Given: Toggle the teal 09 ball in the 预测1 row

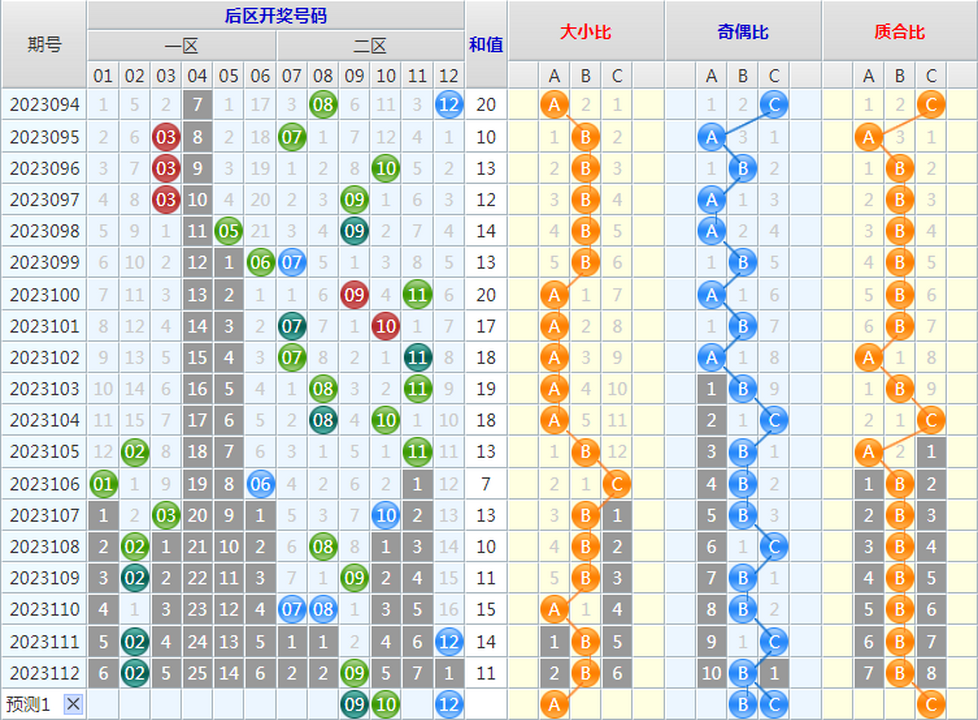Looking at the screenshot, I should pos(354,704).
